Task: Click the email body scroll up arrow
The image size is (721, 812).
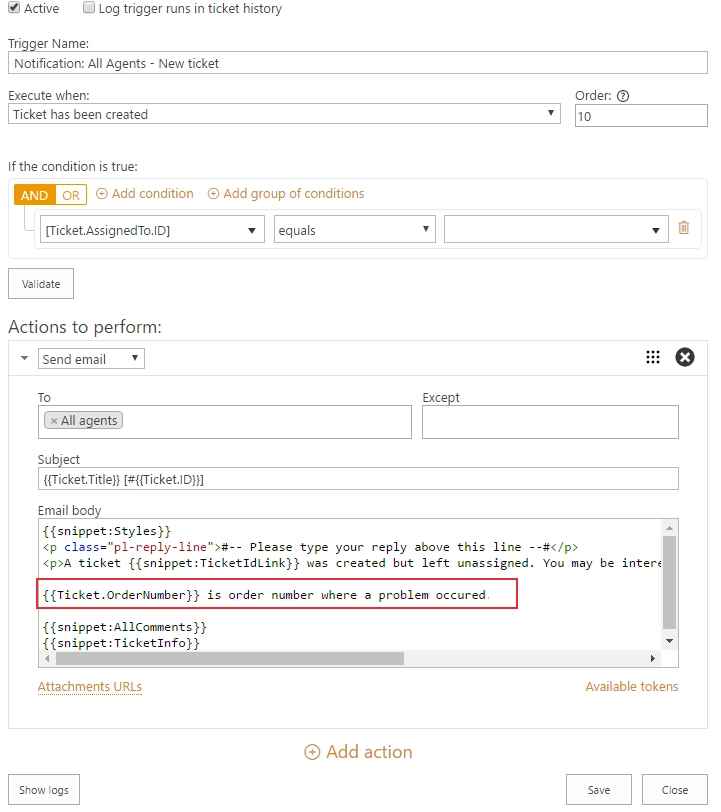Action: (669, 528)
